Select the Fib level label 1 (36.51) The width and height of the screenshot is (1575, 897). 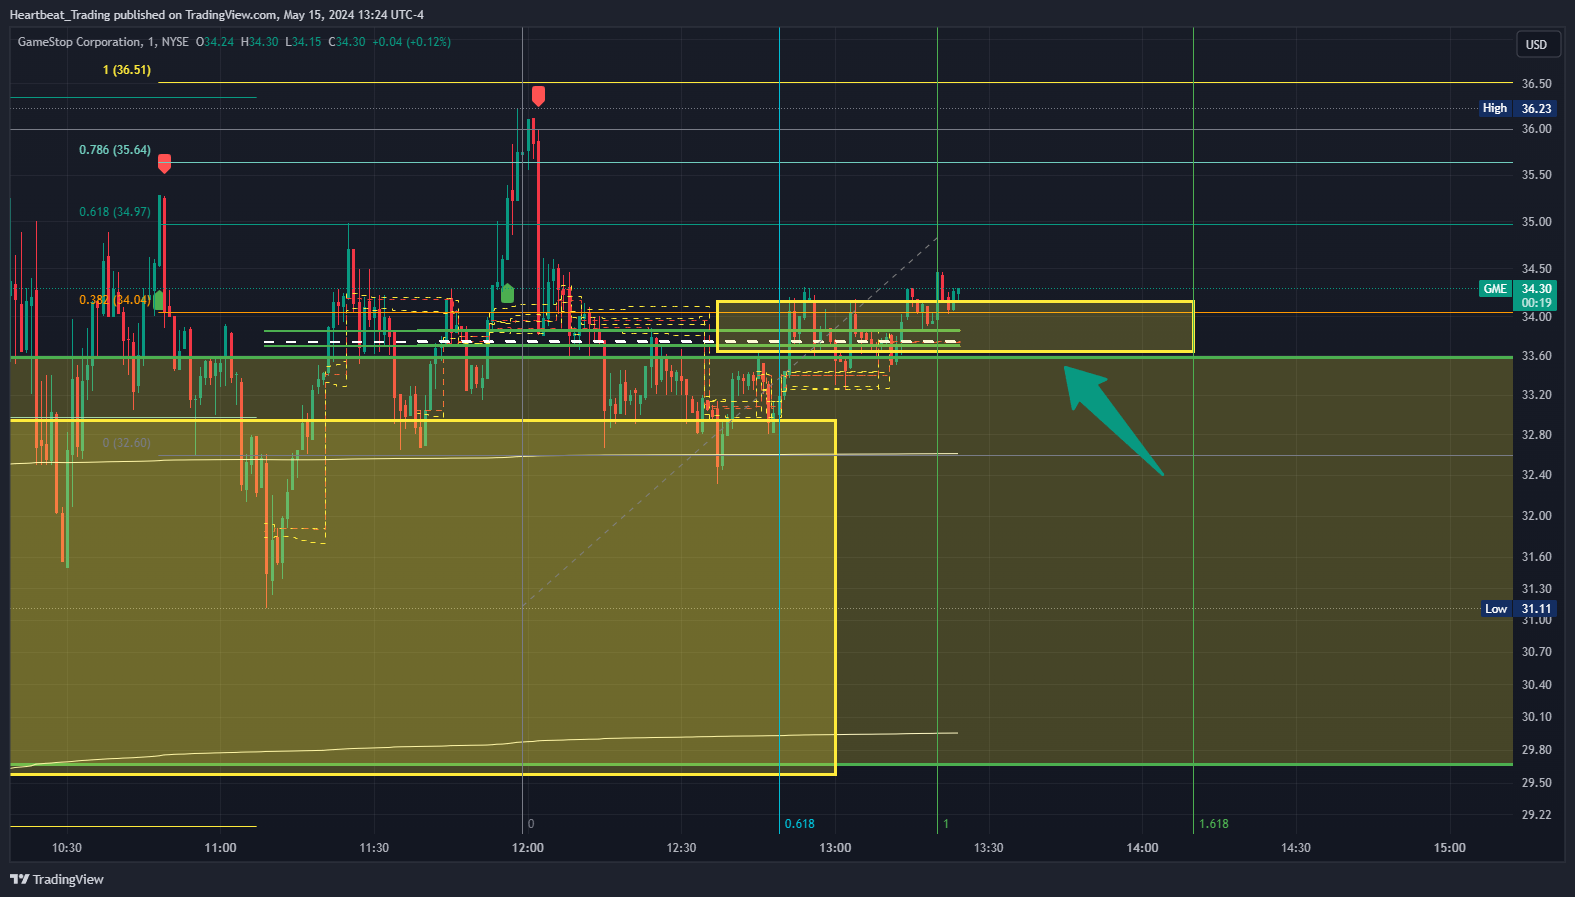[x=127, y=70]
